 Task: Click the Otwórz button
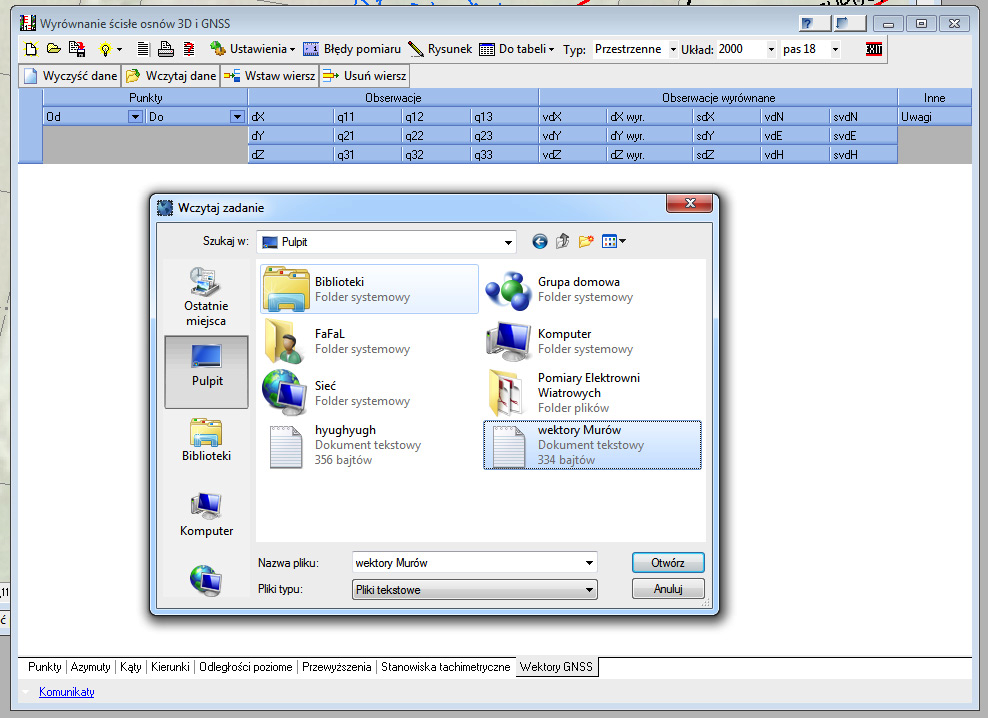point(668,562)
